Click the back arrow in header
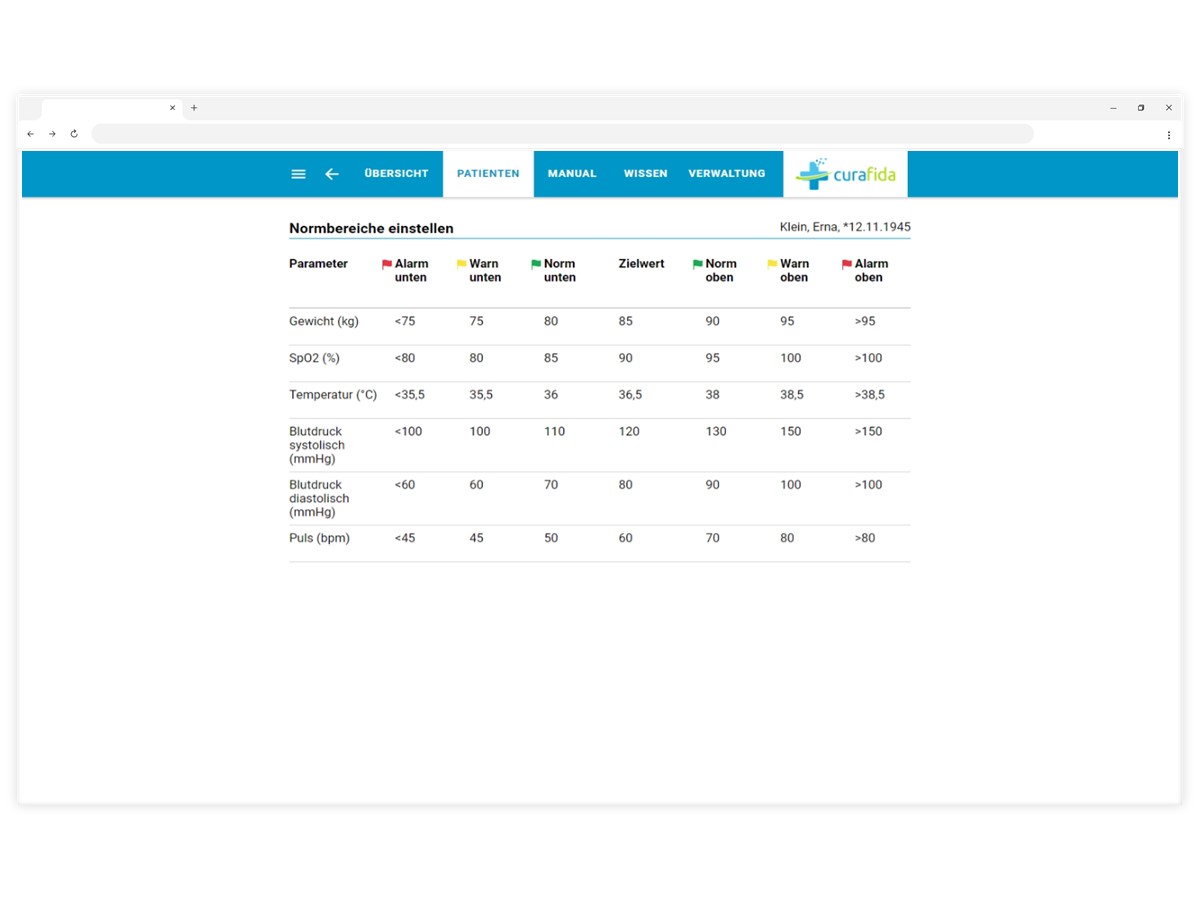Screen dimensions: 1200x900 click(x=332, y=174)
